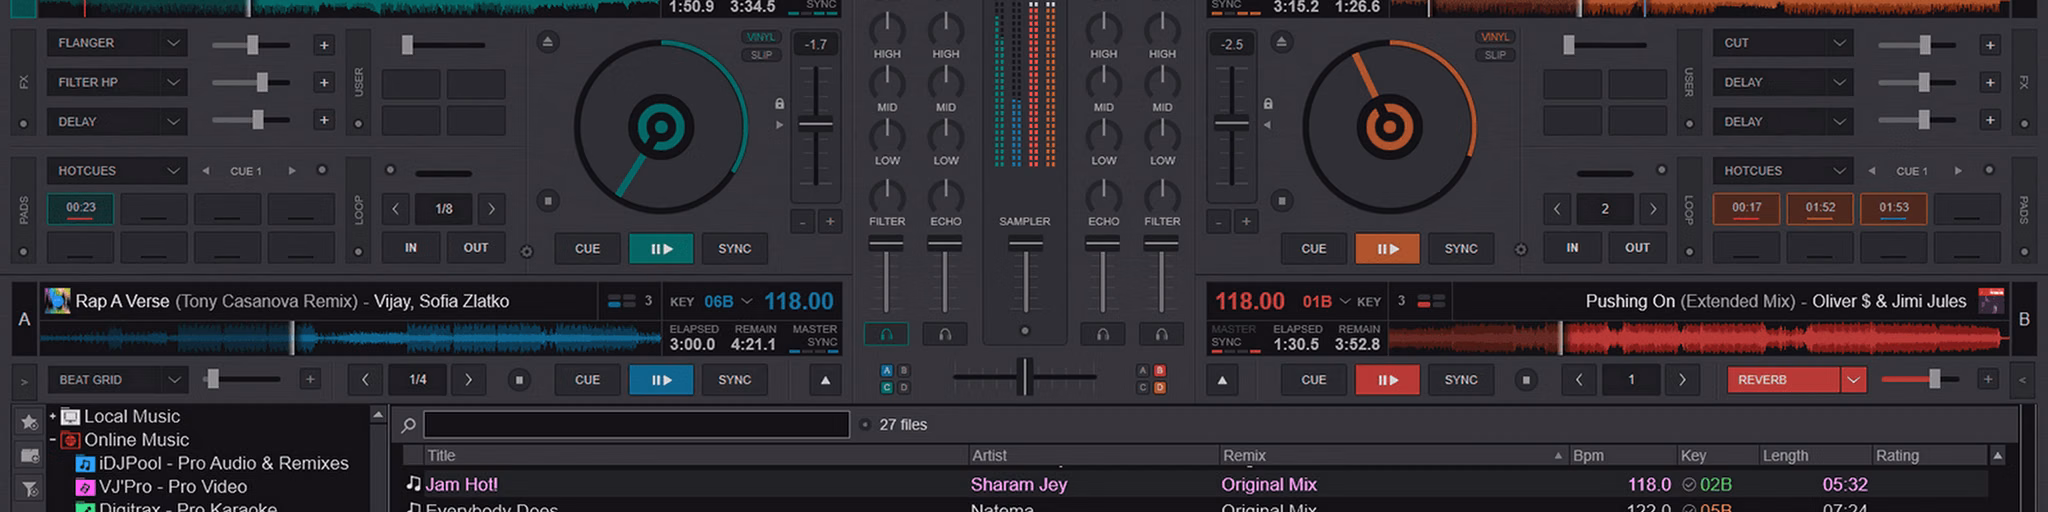Click the stop icon on blue deck A
Image resolution: width=2048 pixels, height=512 pixels.
tap(519, 380)
